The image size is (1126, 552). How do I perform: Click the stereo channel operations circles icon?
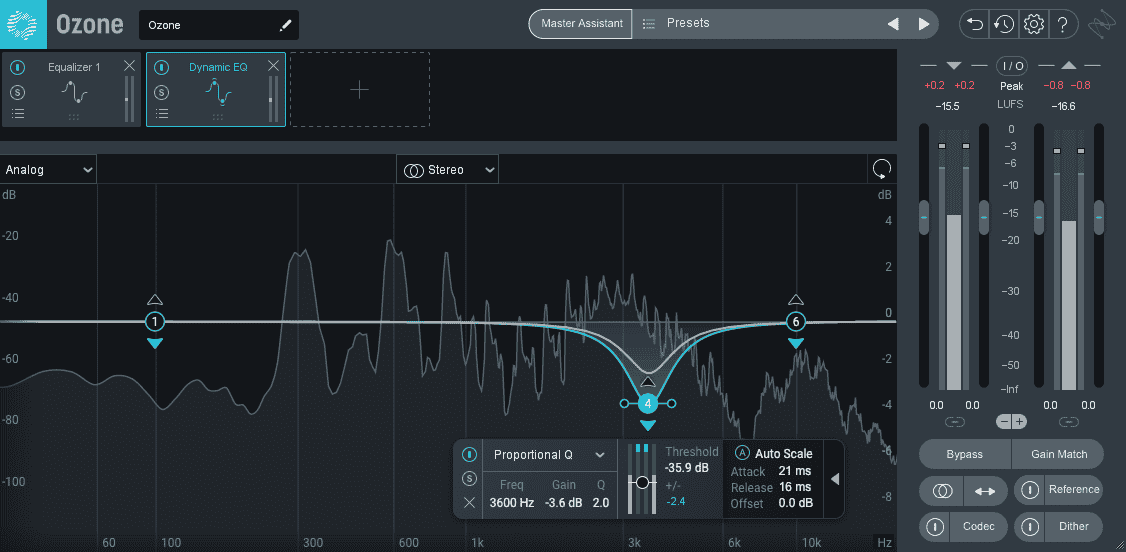[x=942, y=491]
